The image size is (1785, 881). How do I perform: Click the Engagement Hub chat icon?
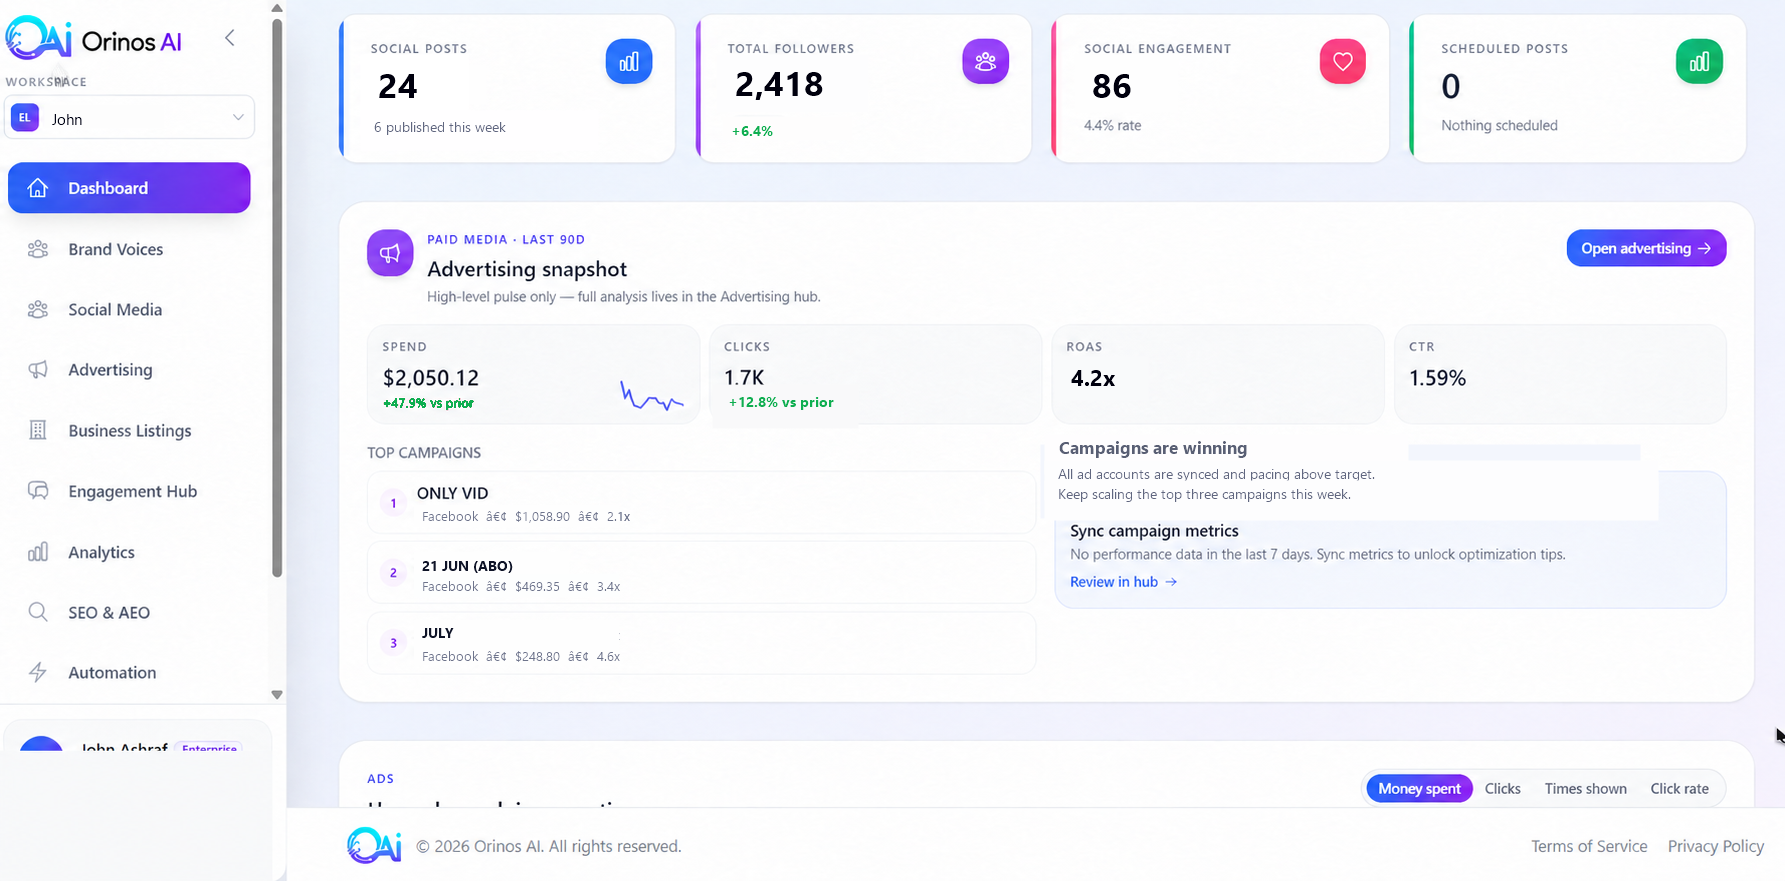(x=38, y=491)
